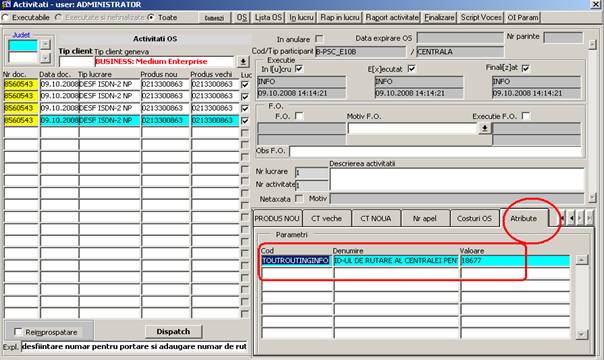Click the B-PSC_E10B participant code field
The image size is (604, 360).
click(361, 52)
